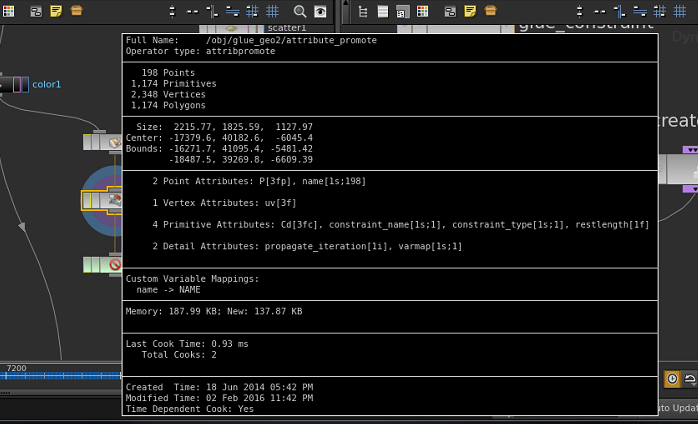The width and height of the screenshot is (698, 424).
Task: Open display options eye icon
Action: click(320, 11)
